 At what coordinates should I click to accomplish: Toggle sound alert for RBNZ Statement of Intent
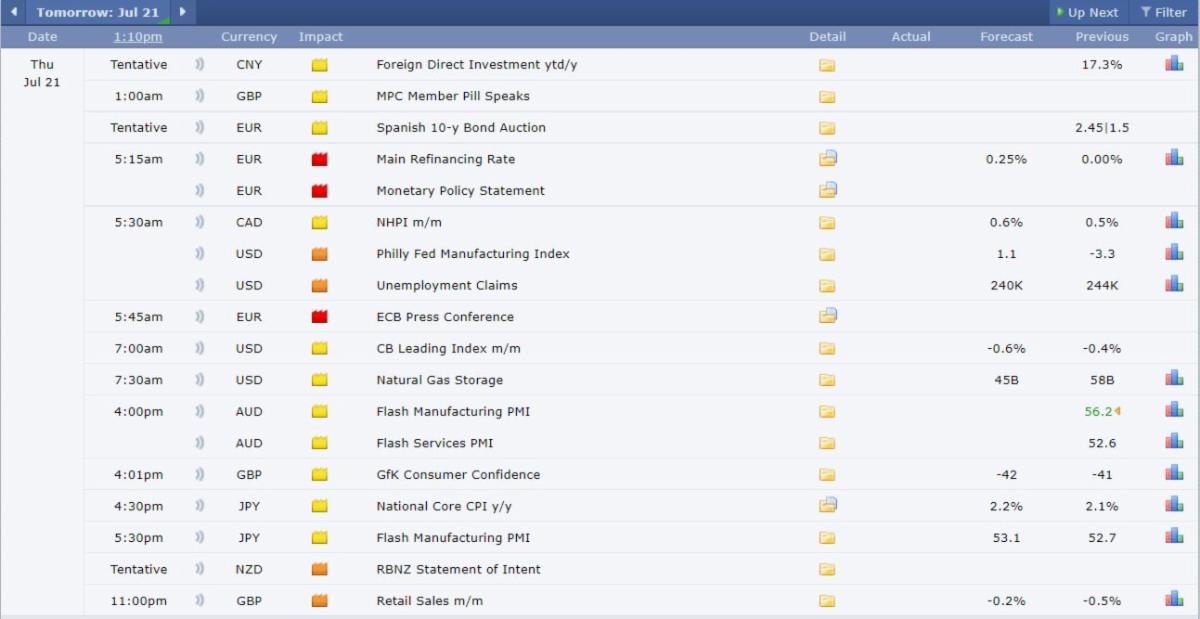[199, 569]
